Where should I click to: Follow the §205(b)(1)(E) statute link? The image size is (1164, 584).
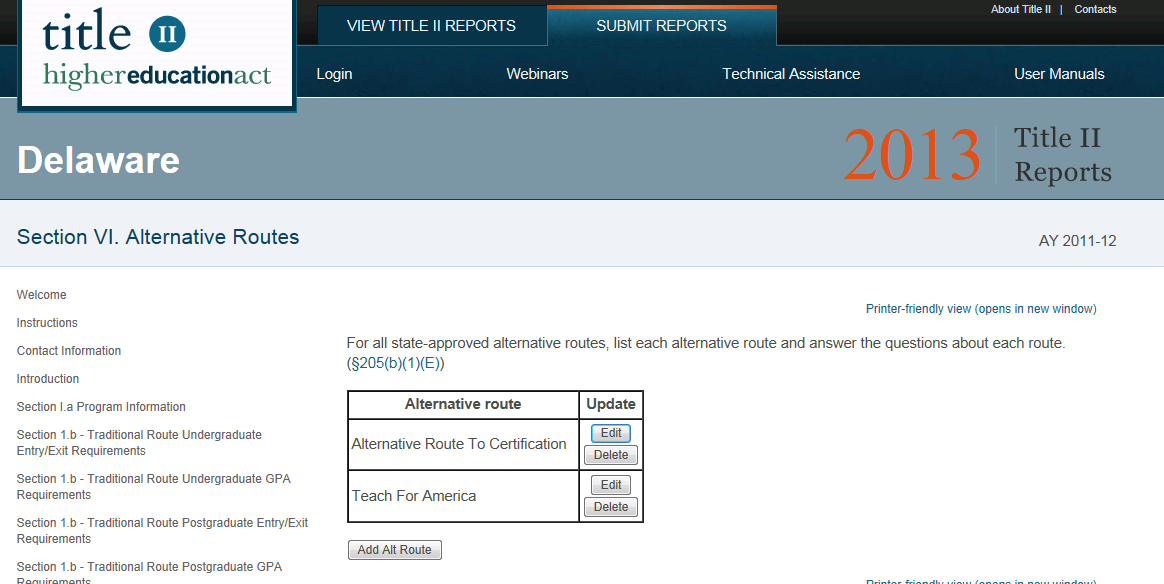click(x=396, y=364)
